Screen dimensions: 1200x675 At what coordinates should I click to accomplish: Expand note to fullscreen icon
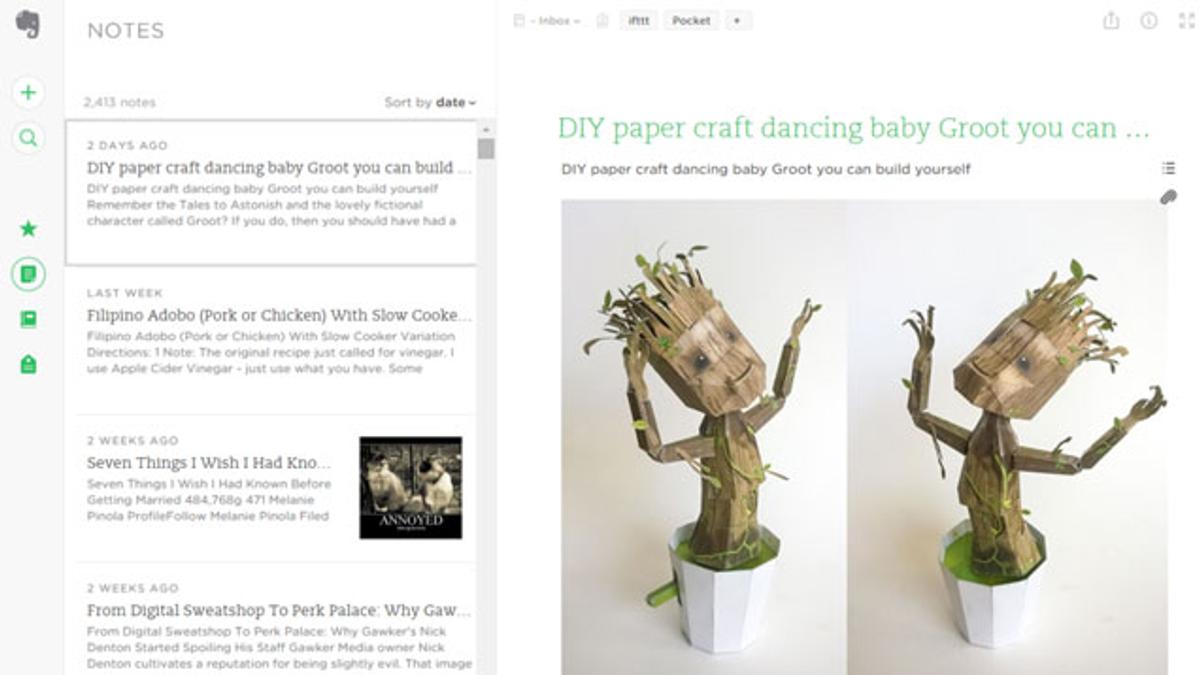1187,20
